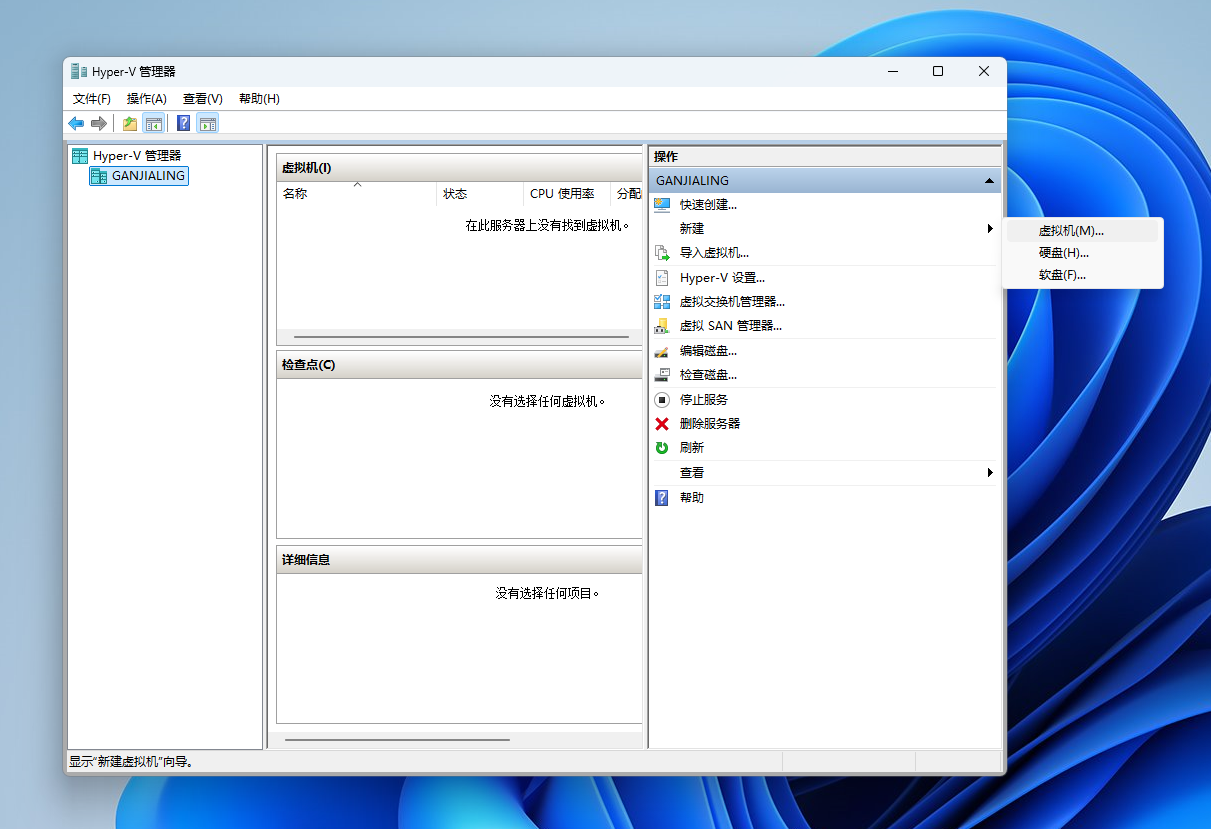Click the 虚拟机(I) section header
The image size is (1211, 829).
460,168
